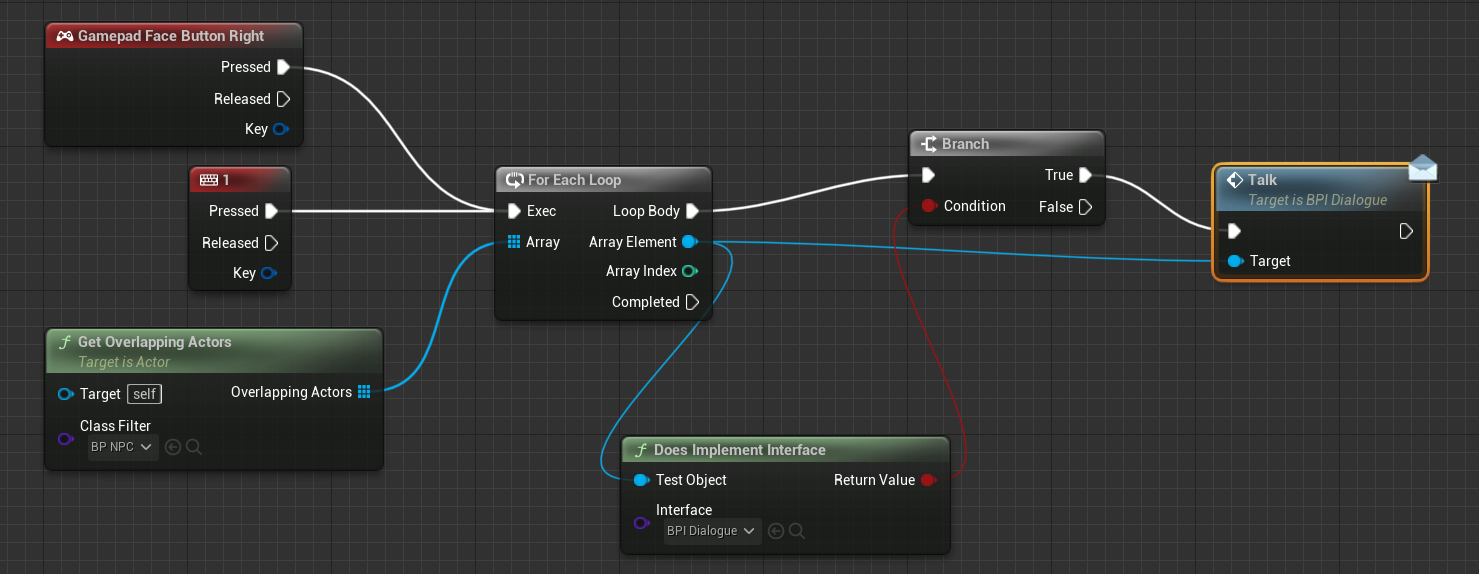1479x574 pixels.
Task: Click the True output pin on Branch
Action: (x=1086, y=175)
